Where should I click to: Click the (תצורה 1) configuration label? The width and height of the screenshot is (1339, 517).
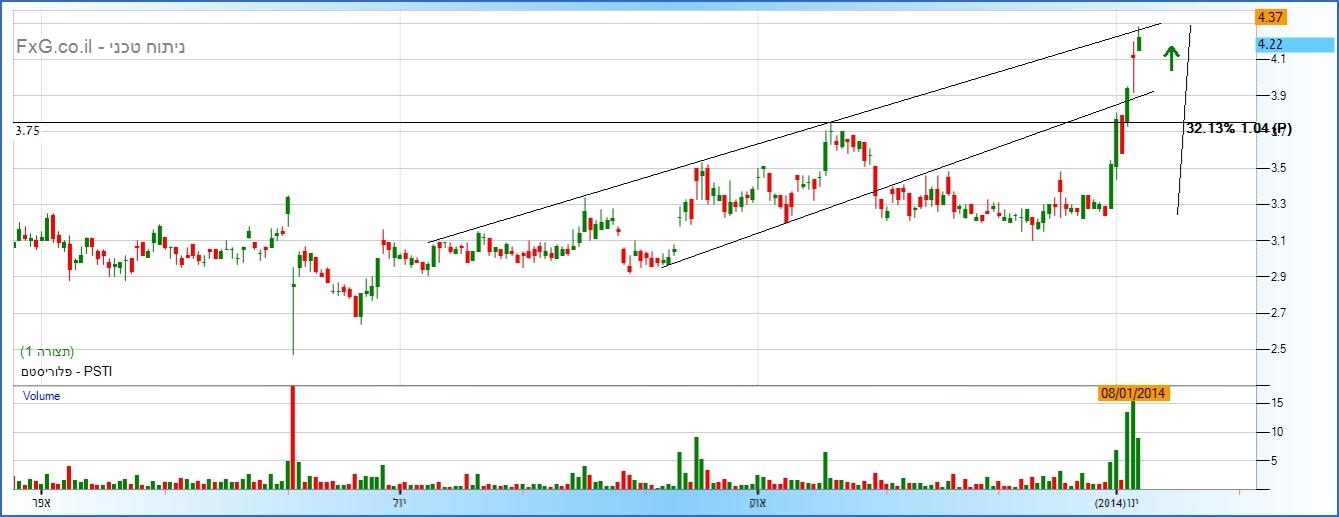coord(47,352)
